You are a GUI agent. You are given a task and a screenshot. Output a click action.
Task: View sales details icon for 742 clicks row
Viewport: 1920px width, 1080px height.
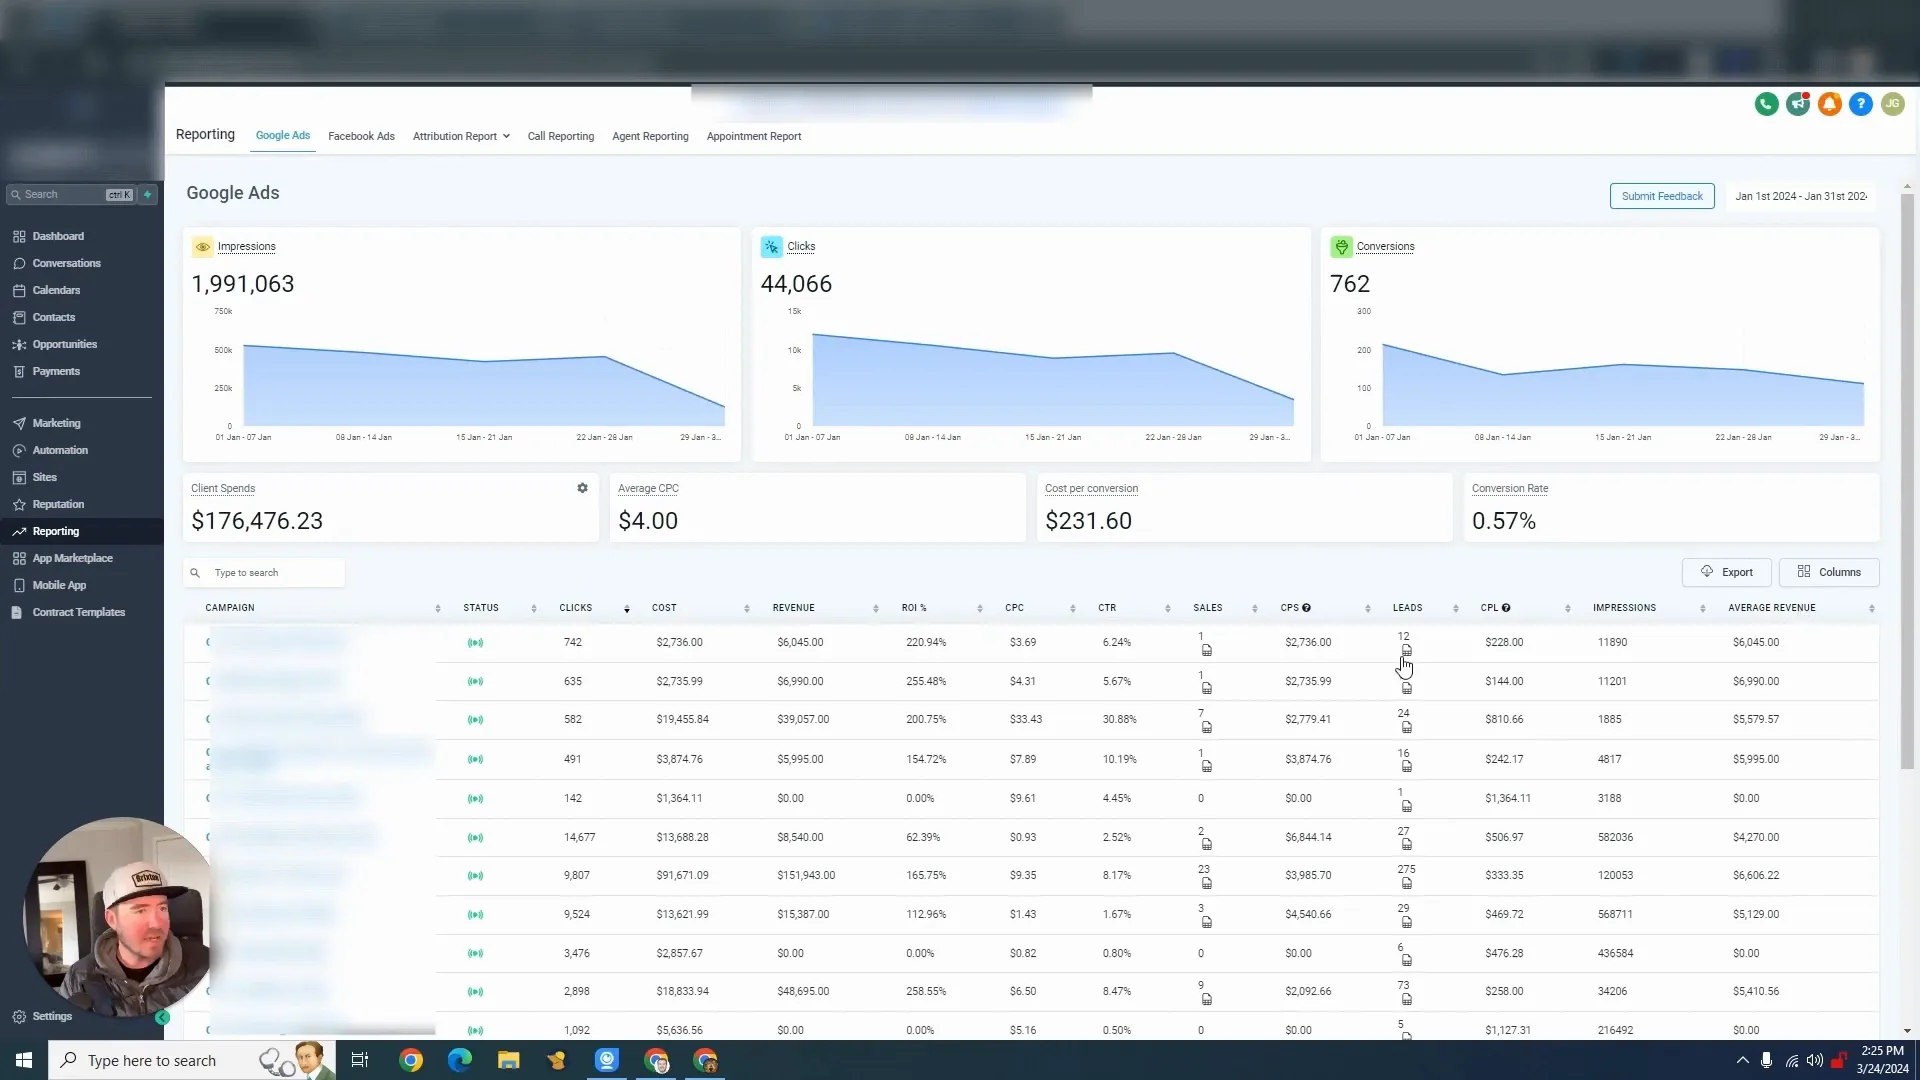pos(1207,651)
